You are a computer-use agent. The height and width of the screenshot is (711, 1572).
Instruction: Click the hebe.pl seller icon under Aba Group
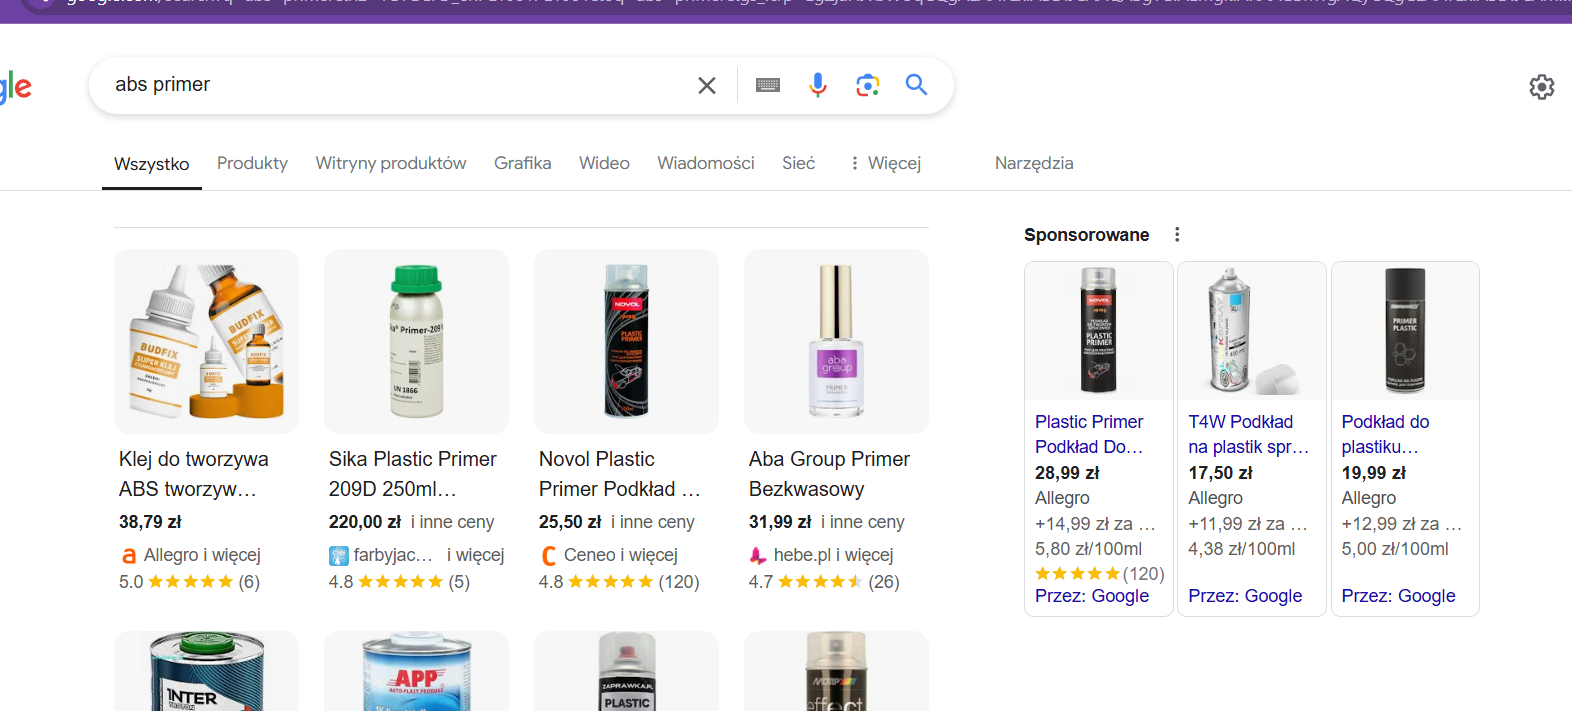pyautogui.click(x=758, y=555)
